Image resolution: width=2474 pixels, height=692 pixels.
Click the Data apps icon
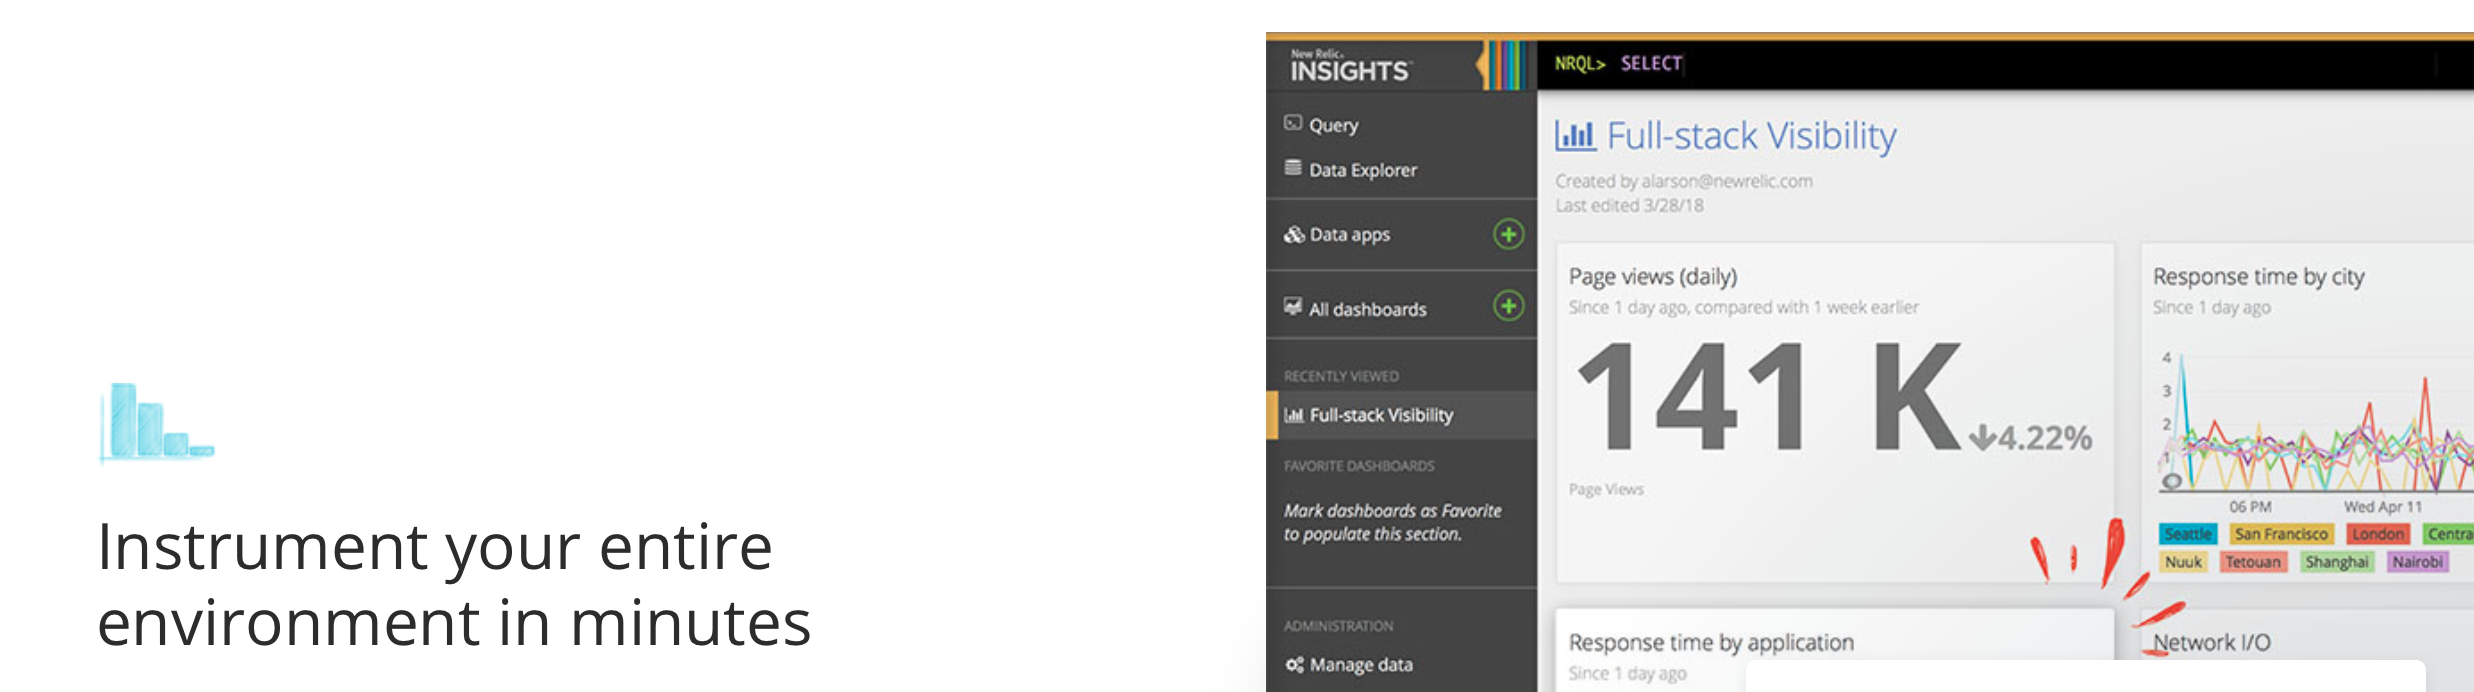tap(1293, 234)
